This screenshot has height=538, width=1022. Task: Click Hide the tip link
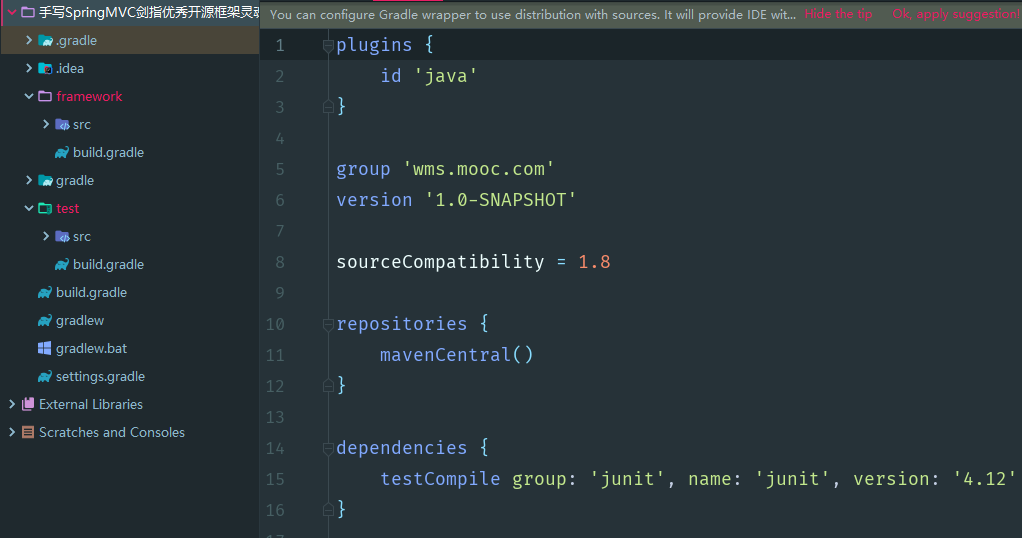point(838,14)
